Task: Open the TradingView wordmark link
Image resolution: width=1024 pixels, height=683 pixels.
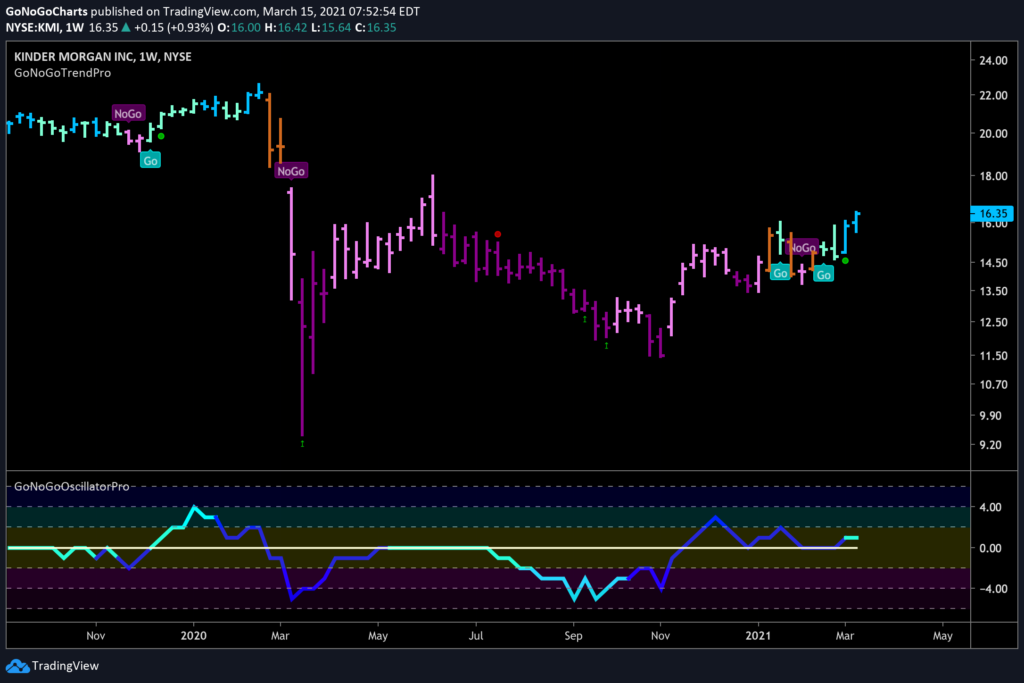Action: (65, 666)
